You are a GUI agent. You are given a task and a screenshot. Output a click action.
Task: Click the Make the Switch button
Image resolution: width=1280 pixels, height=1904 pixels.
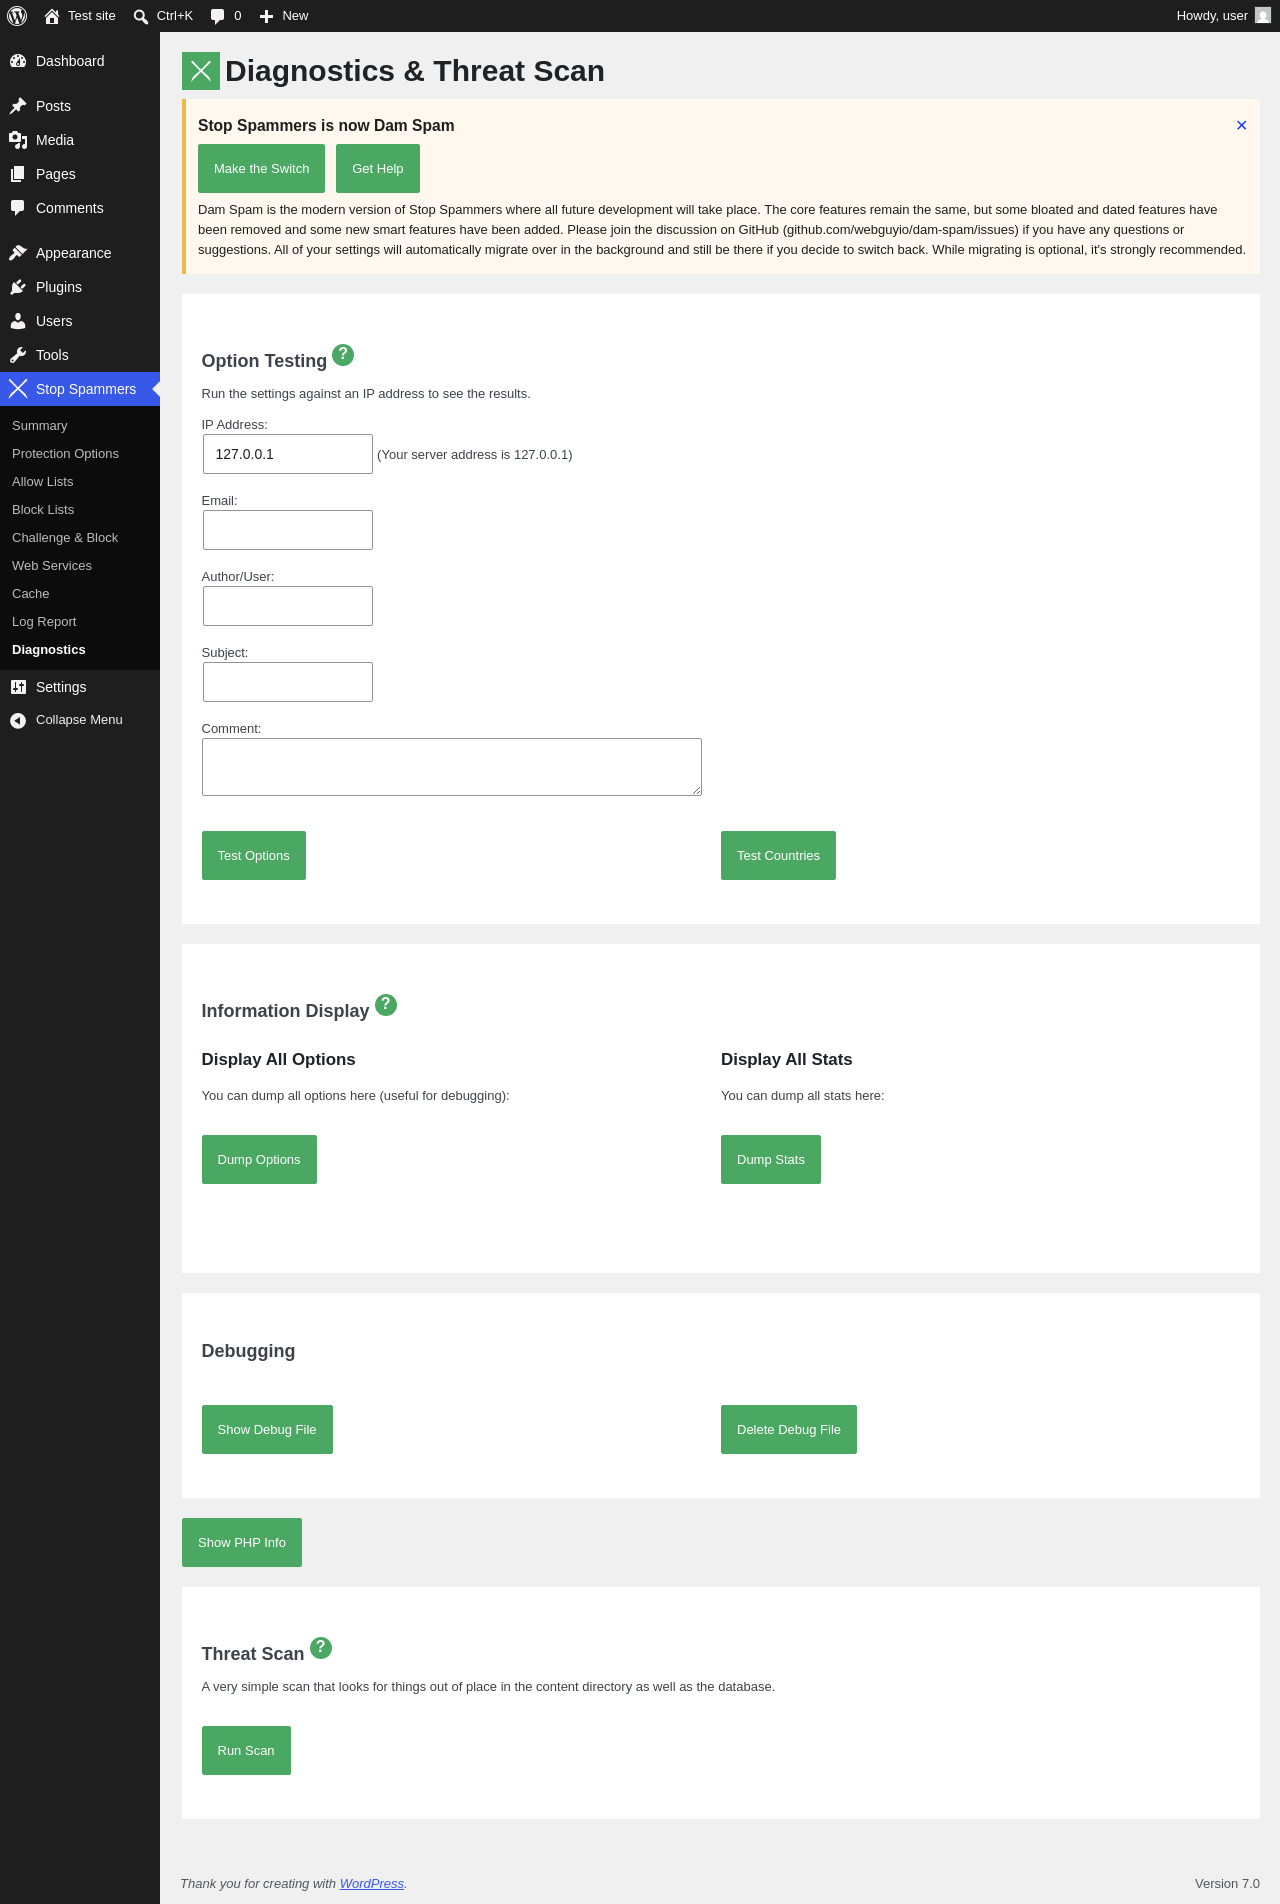pyautogui.click(x=261, y=168)
